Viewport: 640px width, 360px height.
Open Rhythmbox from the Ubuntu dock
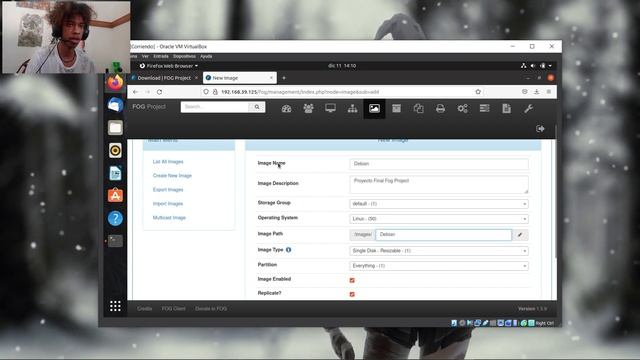(x=115, y=150)
